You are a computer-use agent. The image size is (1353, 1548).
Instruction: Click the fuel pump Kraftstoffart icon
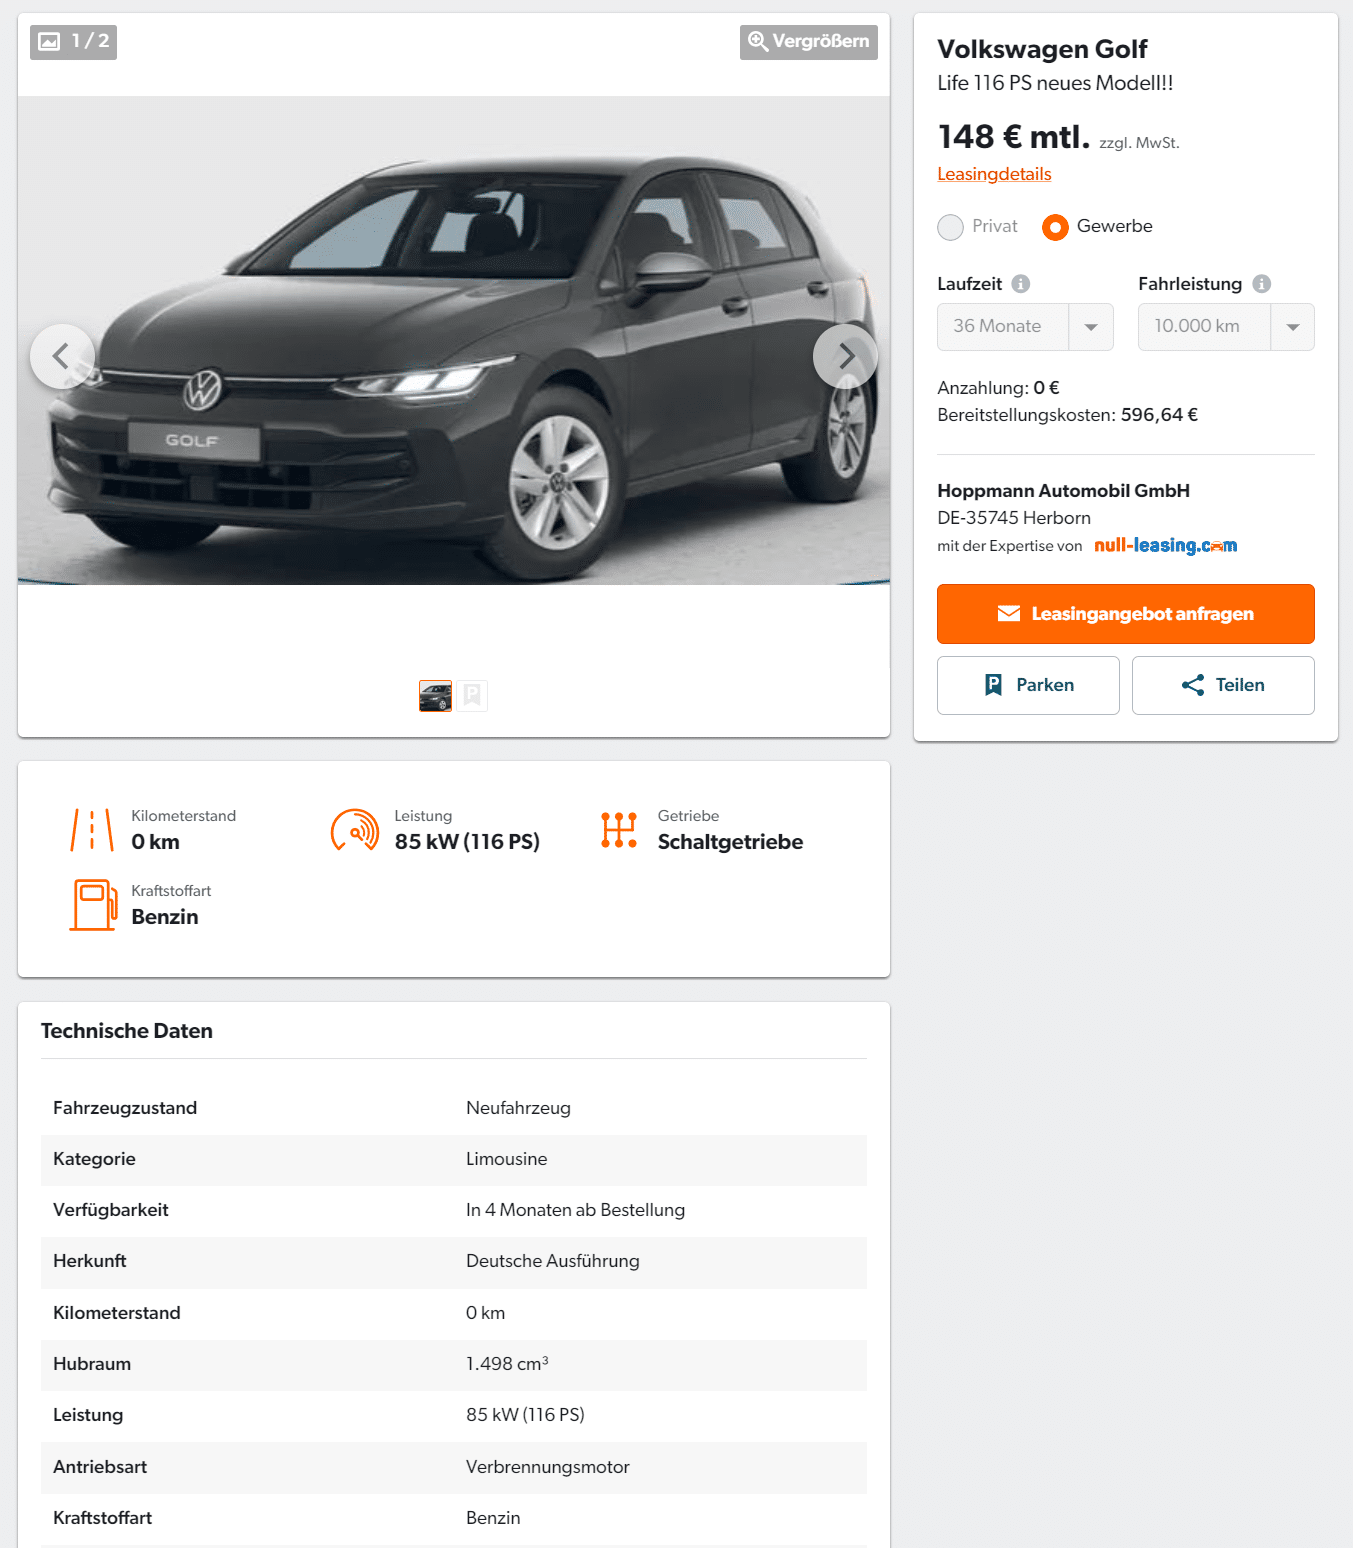click(93, 905)
